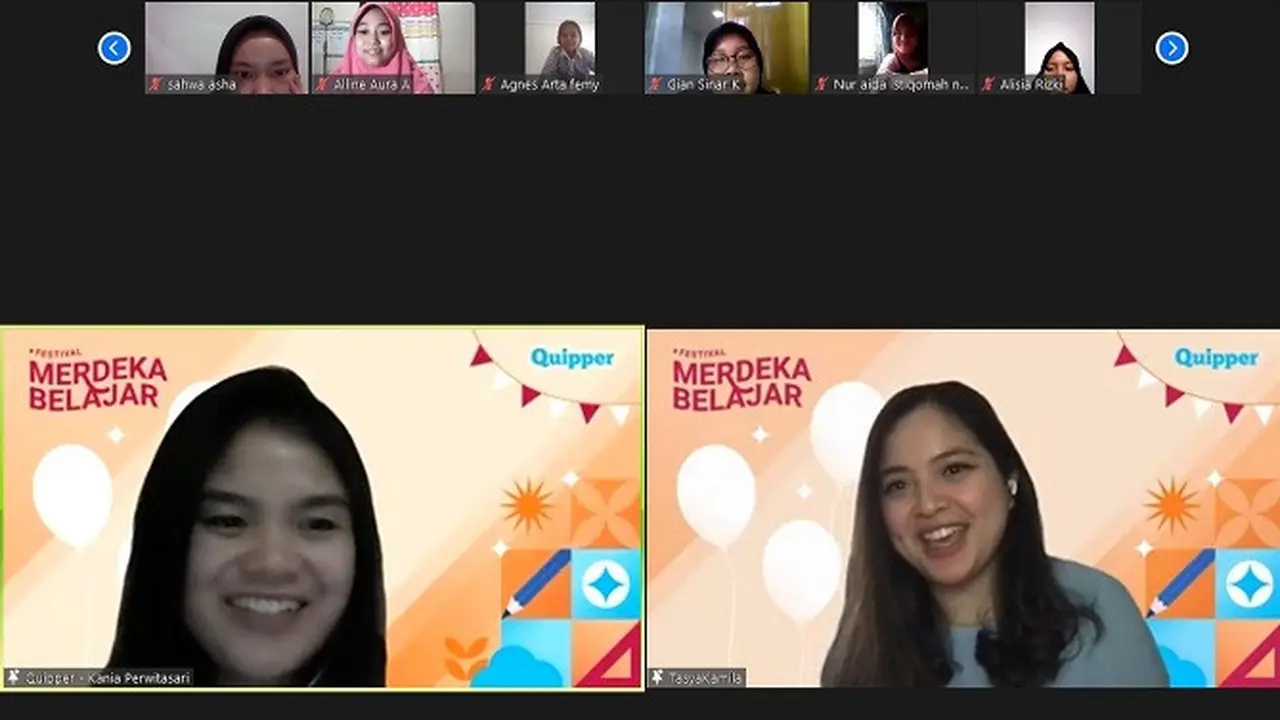1280x720 pixels.
Task: Select Alisia Rizki's video thumbnail
Action: 1059,48
